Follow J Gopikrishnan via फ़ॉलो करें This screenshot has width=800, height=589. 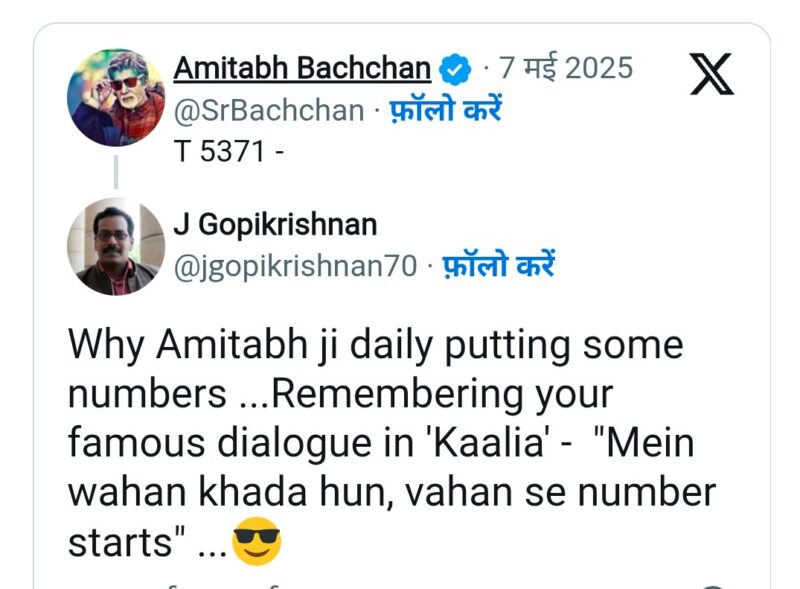(498, 264)
